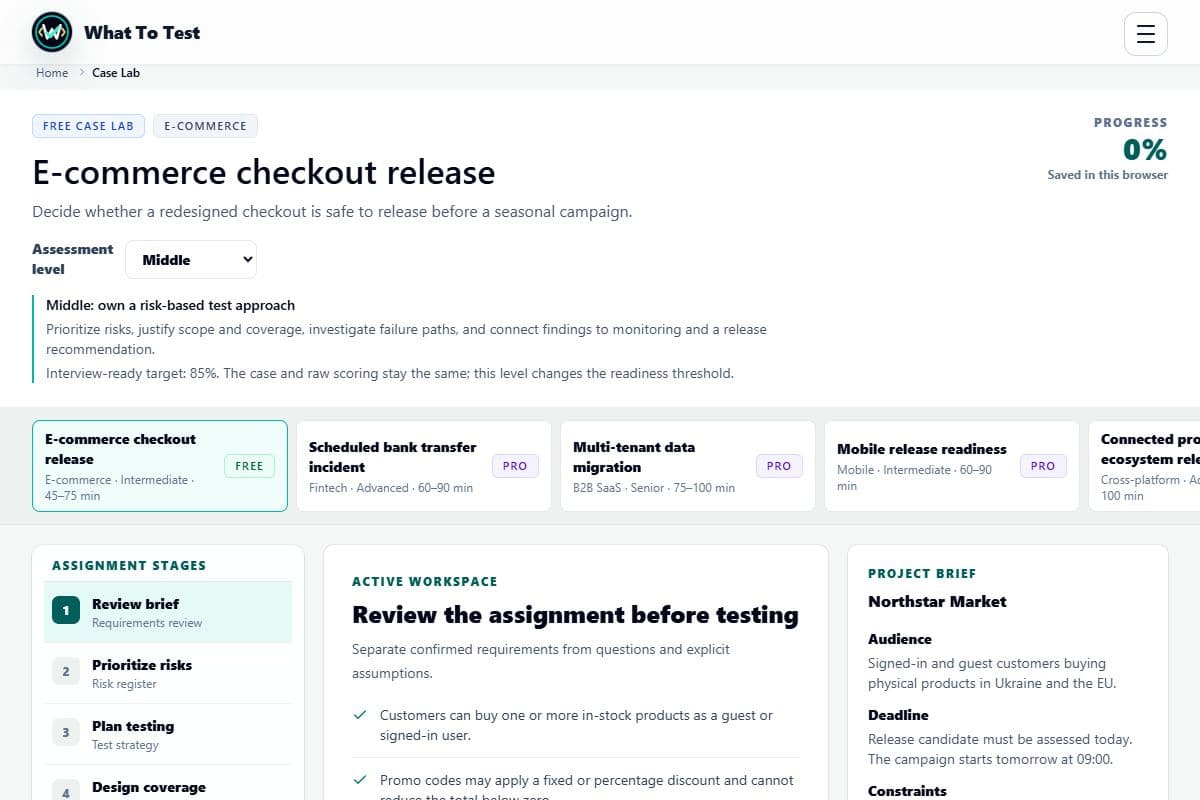Select Scheduled bank transfer incident case
This screenshot has width=1200, height=800.
(x=424, y=466)
